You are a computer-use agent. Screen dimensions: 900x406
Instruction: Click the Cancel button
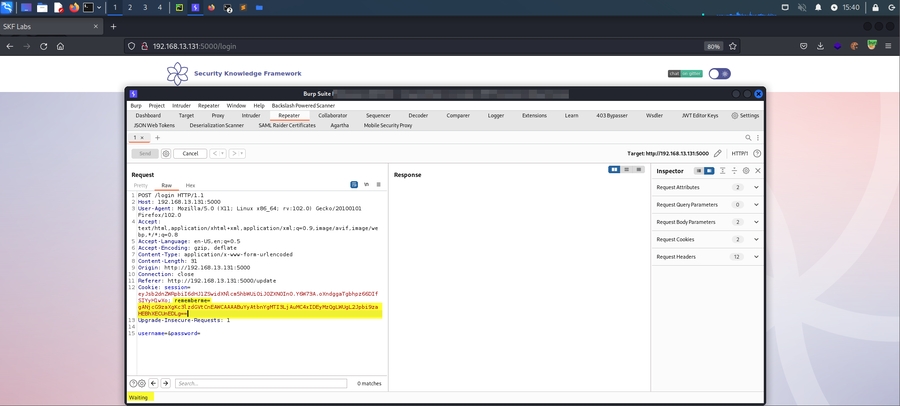click(190, 153)
